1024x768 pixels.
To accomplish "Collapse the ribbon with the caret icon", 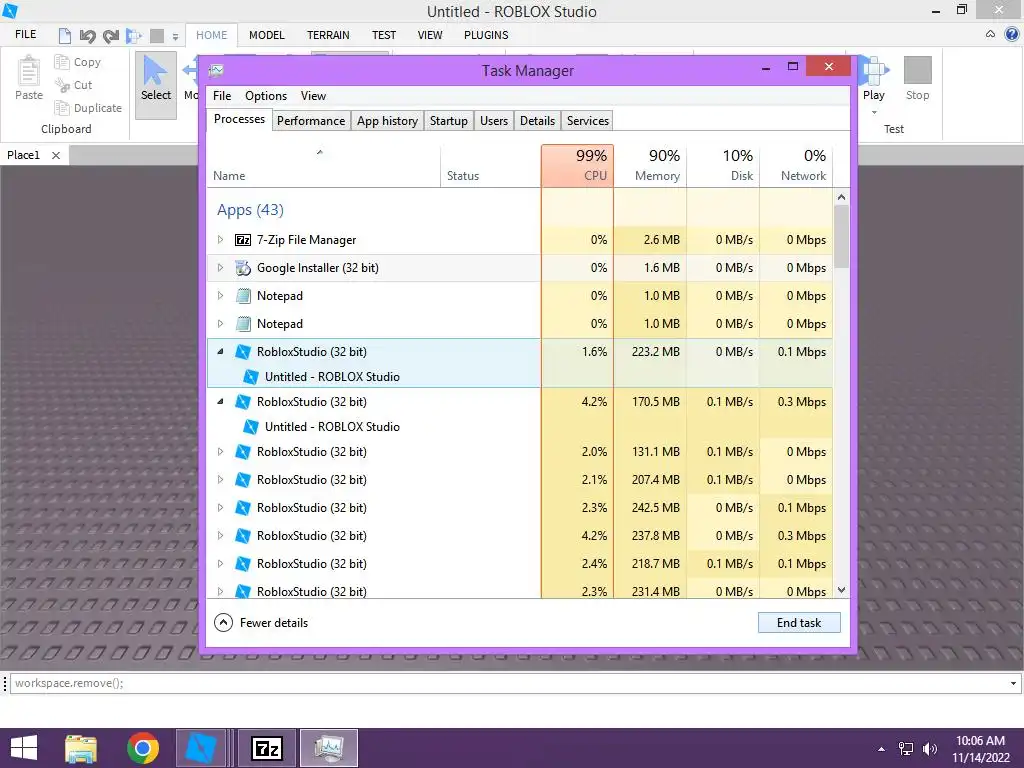I will (x=990, y=34).
